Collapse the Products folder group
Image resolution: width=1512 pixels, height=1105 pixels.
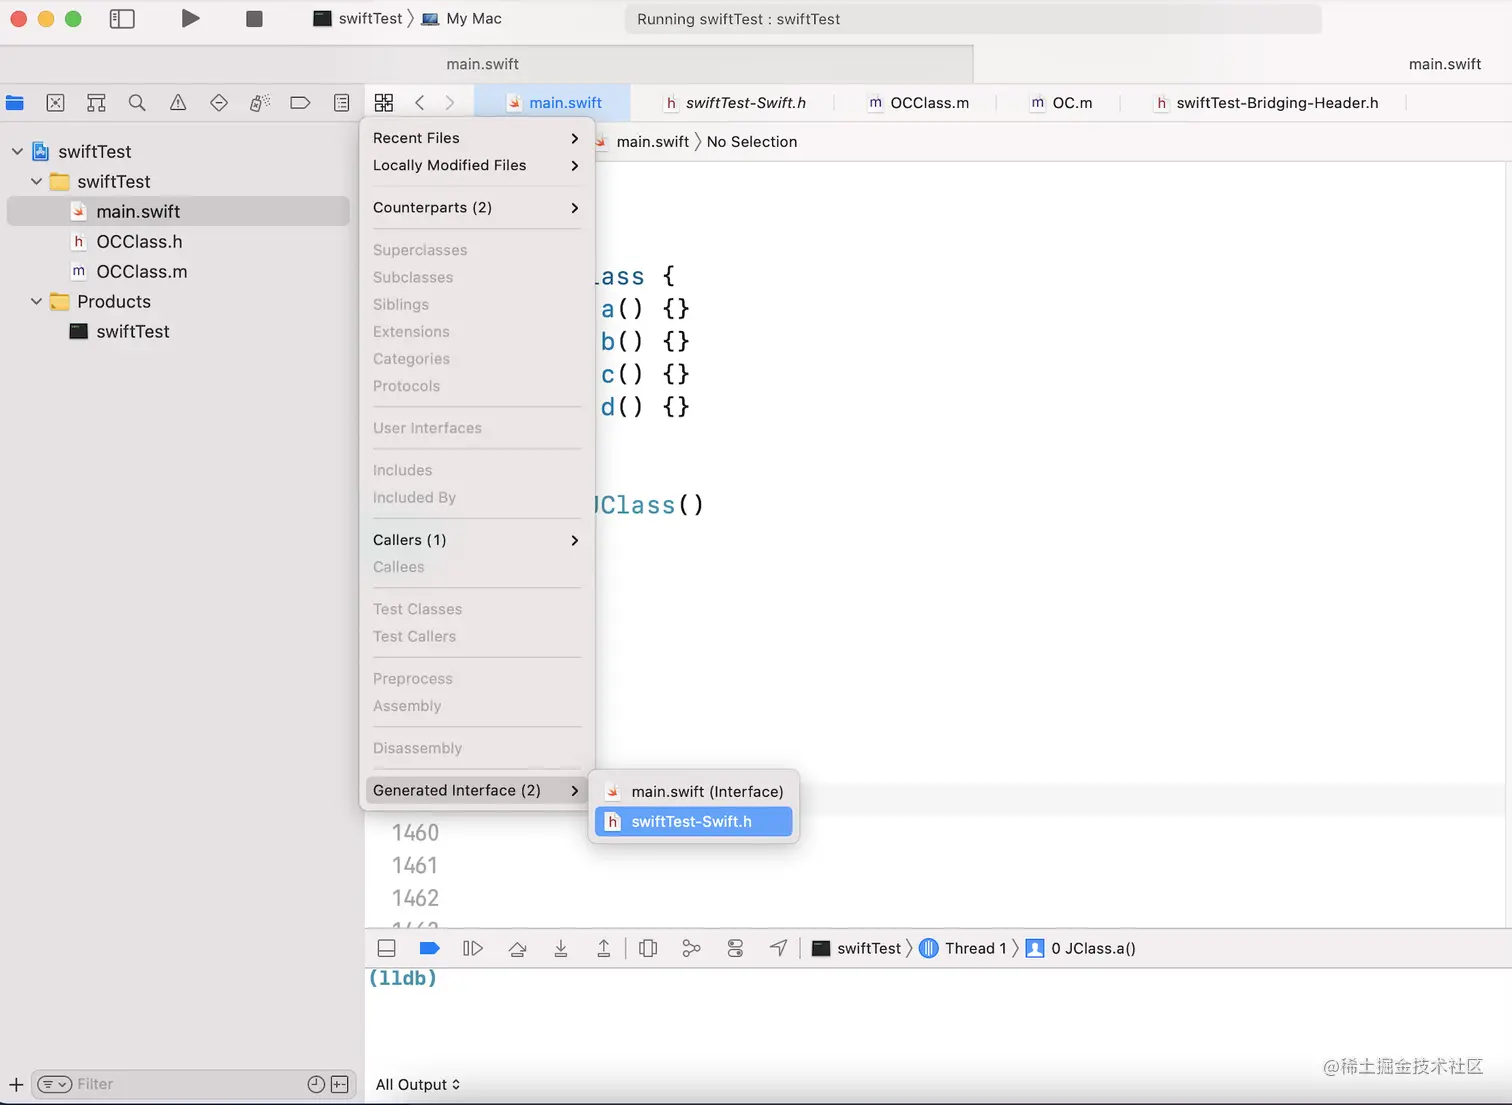36,301
